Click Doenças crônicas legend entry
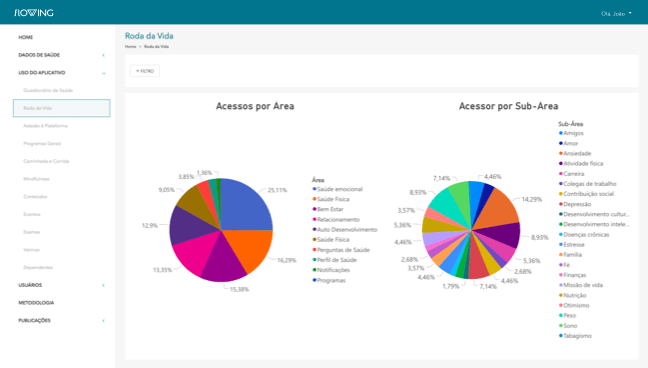Image resolution: width=648 pixels, height=368 pixels. [584, 234]
